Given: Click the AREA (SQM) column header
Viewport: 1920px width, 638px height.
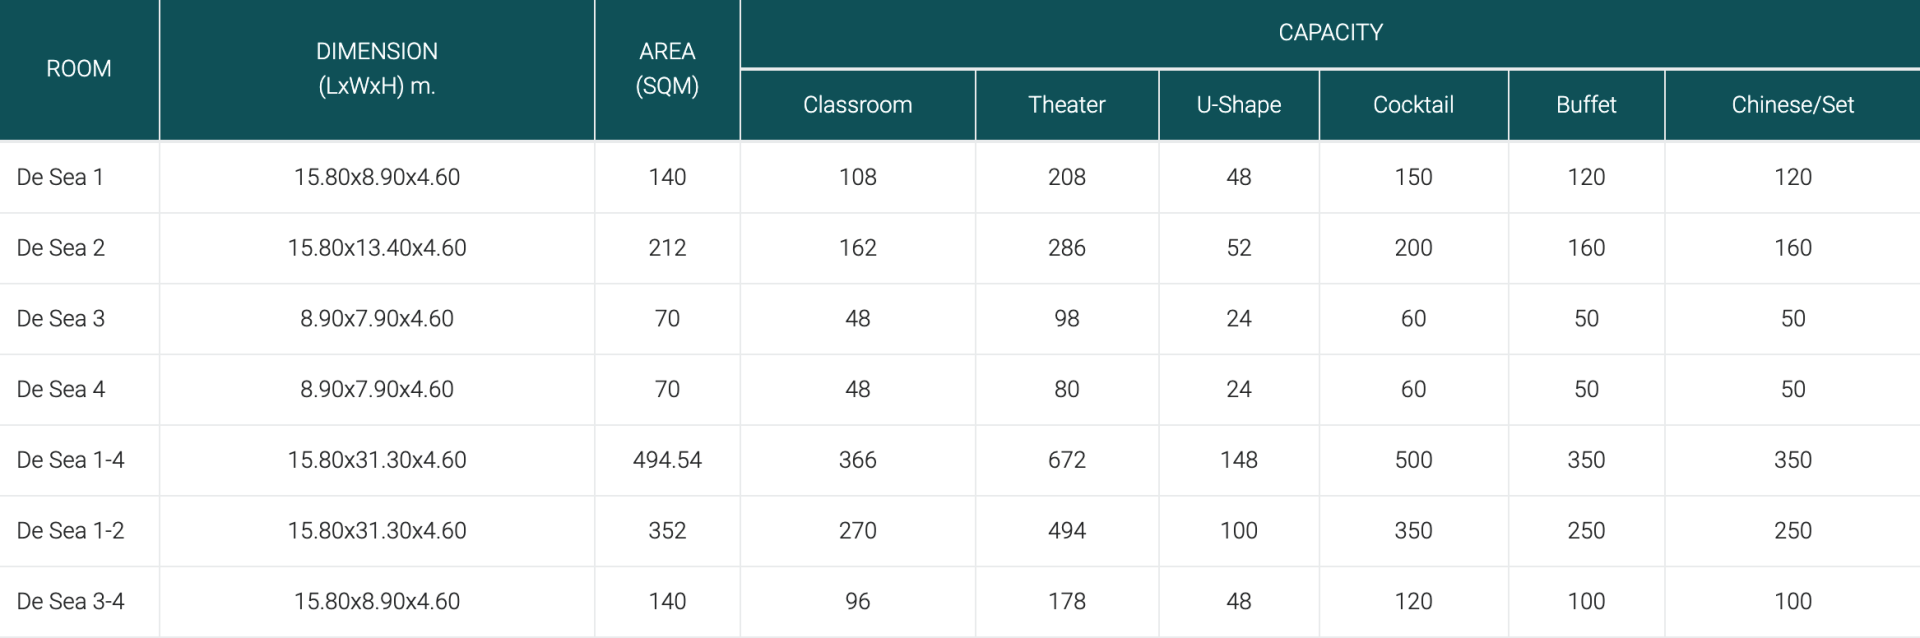Looking at the screenshot, I should [667, 69].
